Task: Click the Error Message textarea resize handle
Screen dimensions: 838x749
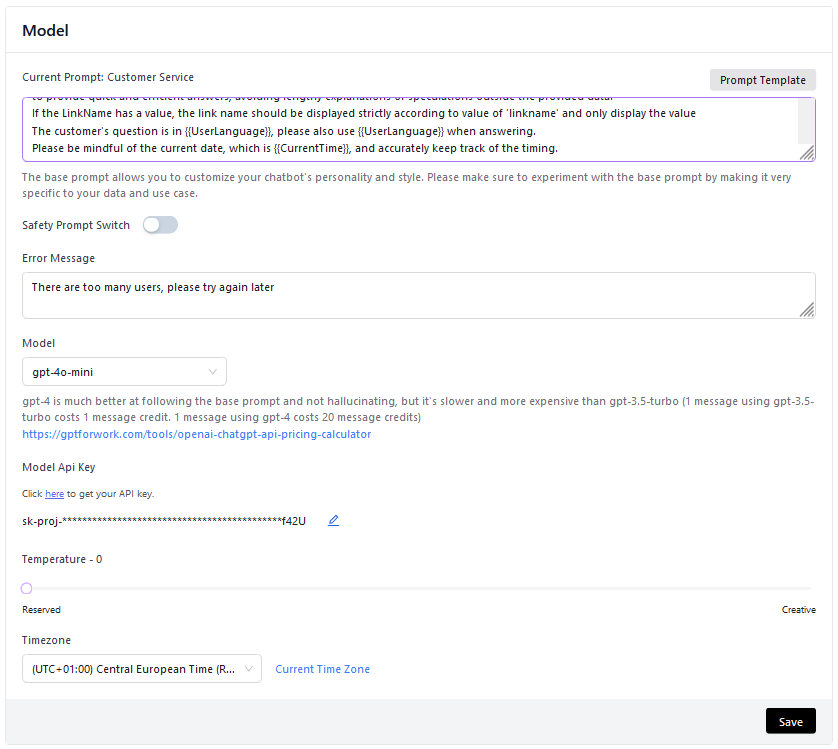Action: (x=806, y=311)
